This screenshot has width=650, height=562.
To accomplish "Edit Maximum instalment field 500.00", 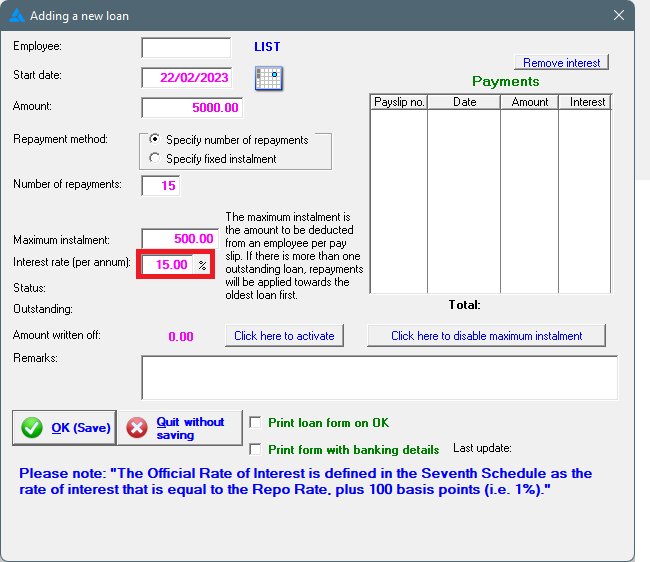I will coord(180,239).
